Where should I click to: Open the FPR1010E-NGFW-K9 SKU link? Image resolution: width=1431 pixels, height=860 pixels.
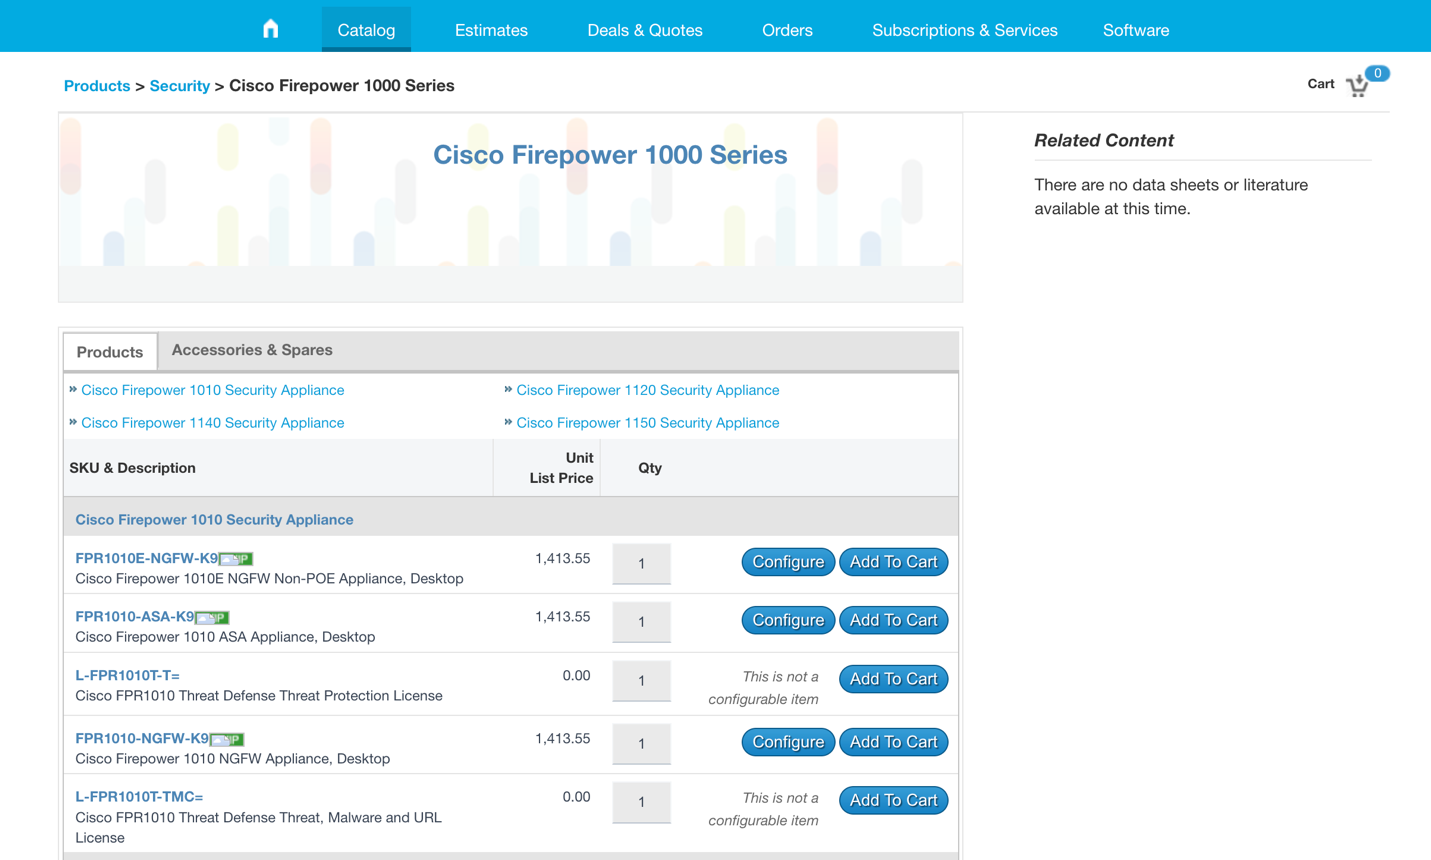(x=147, y=558)
